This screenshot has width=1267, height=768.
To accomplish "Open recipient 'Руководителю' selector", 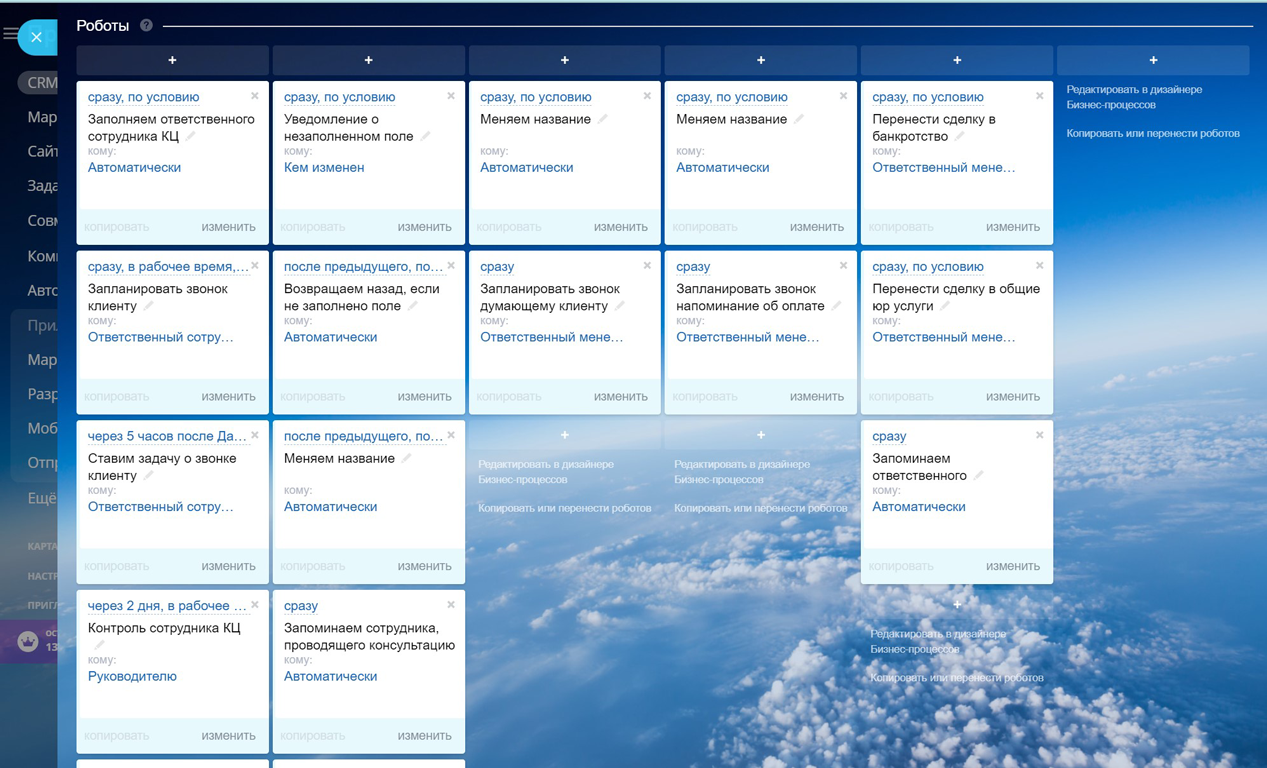I will [x=132, y=677].
